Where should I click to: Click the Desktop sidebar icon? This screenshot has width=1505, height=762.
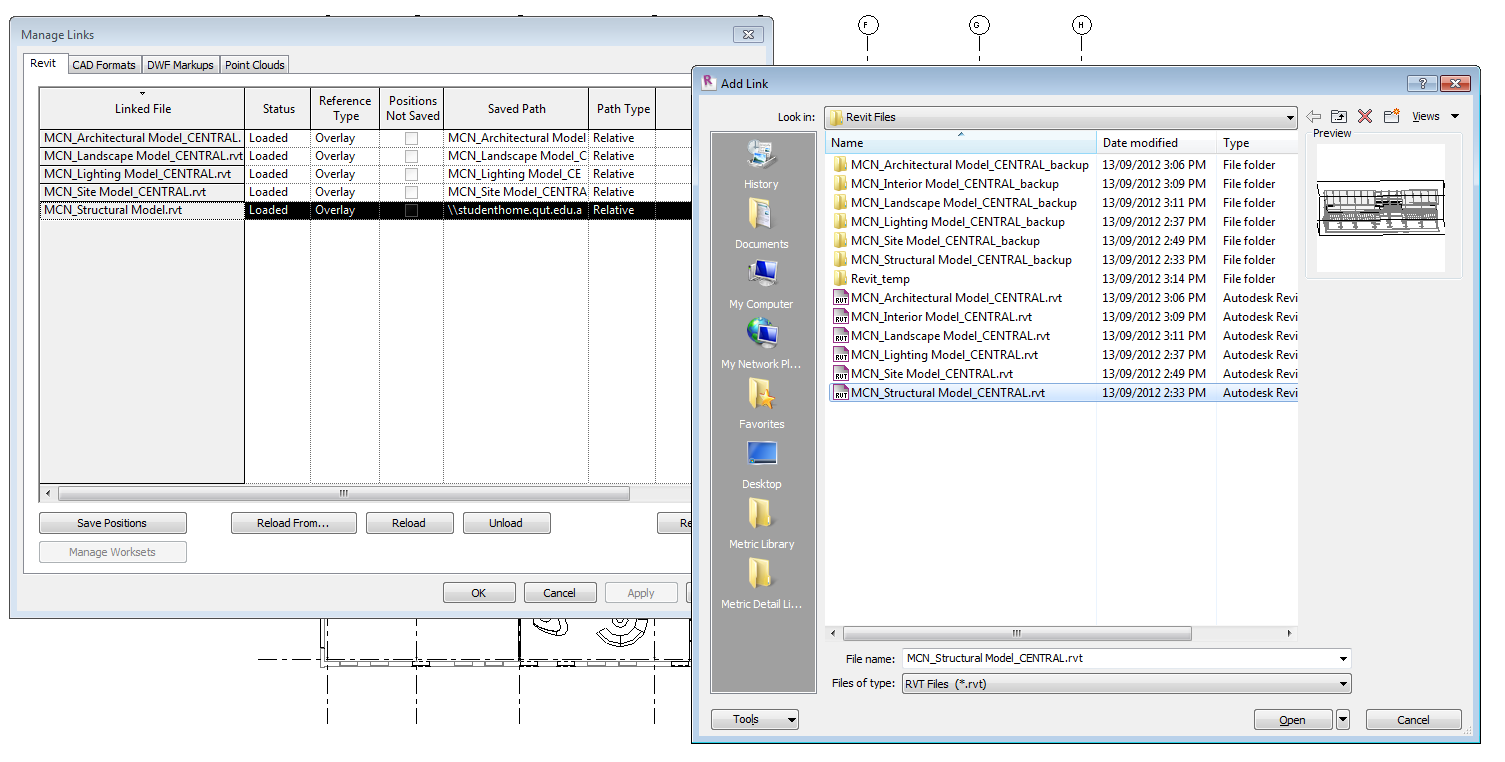[x=761, y=462]
